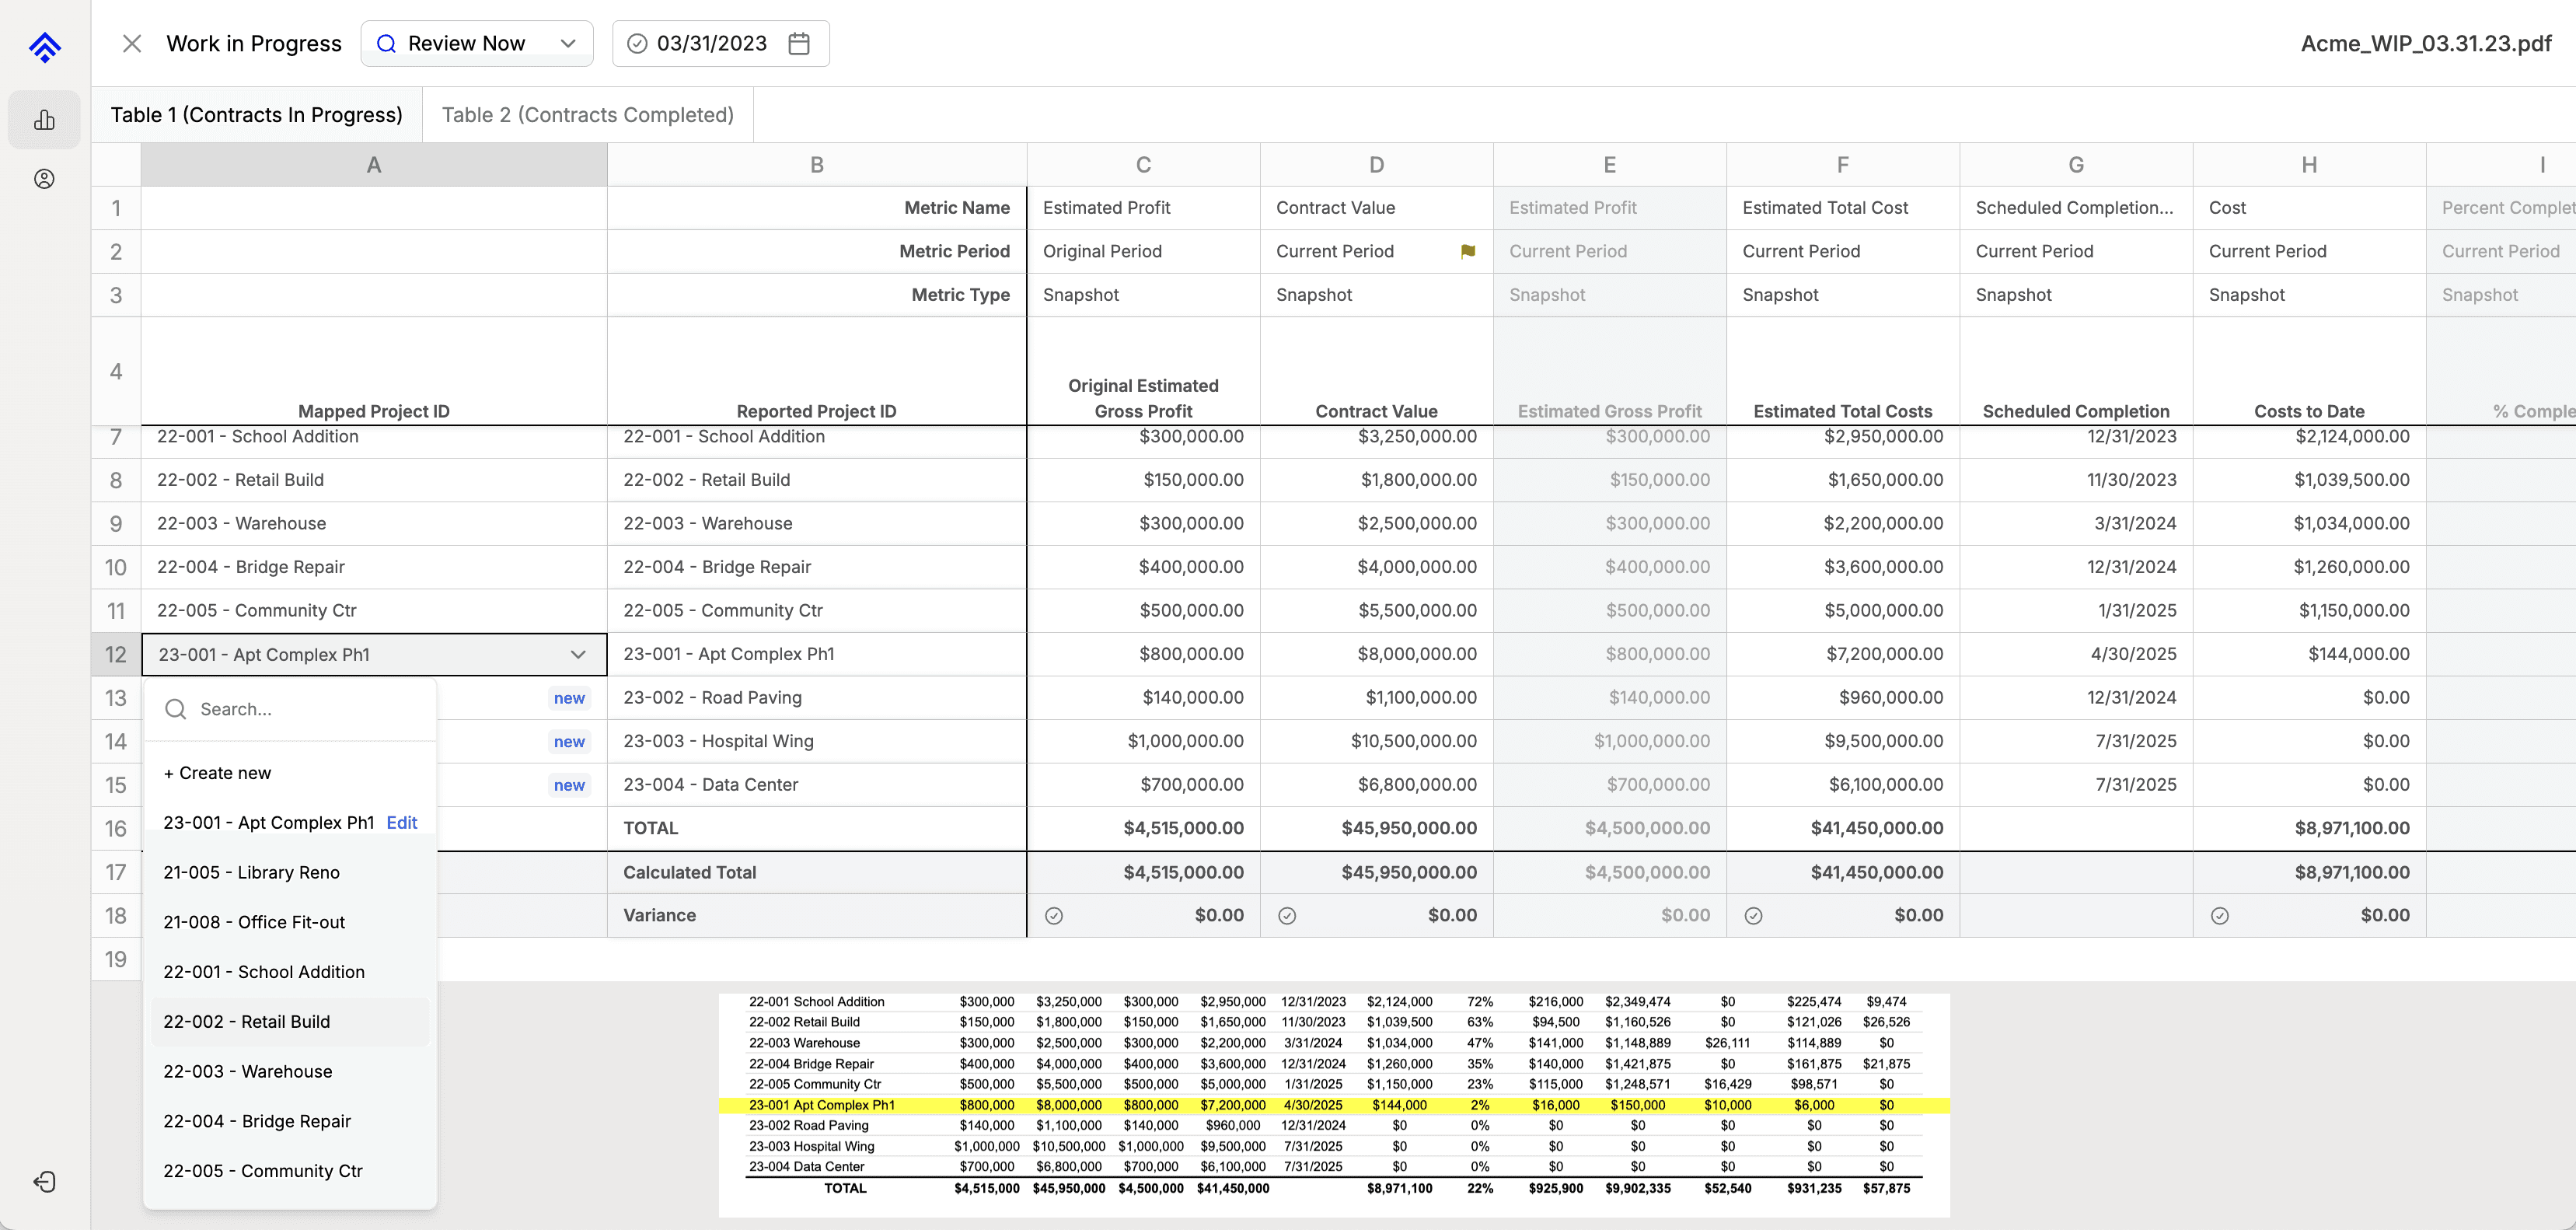
Task: Click the magnifier icon in dropdown search
Action: 176,709
